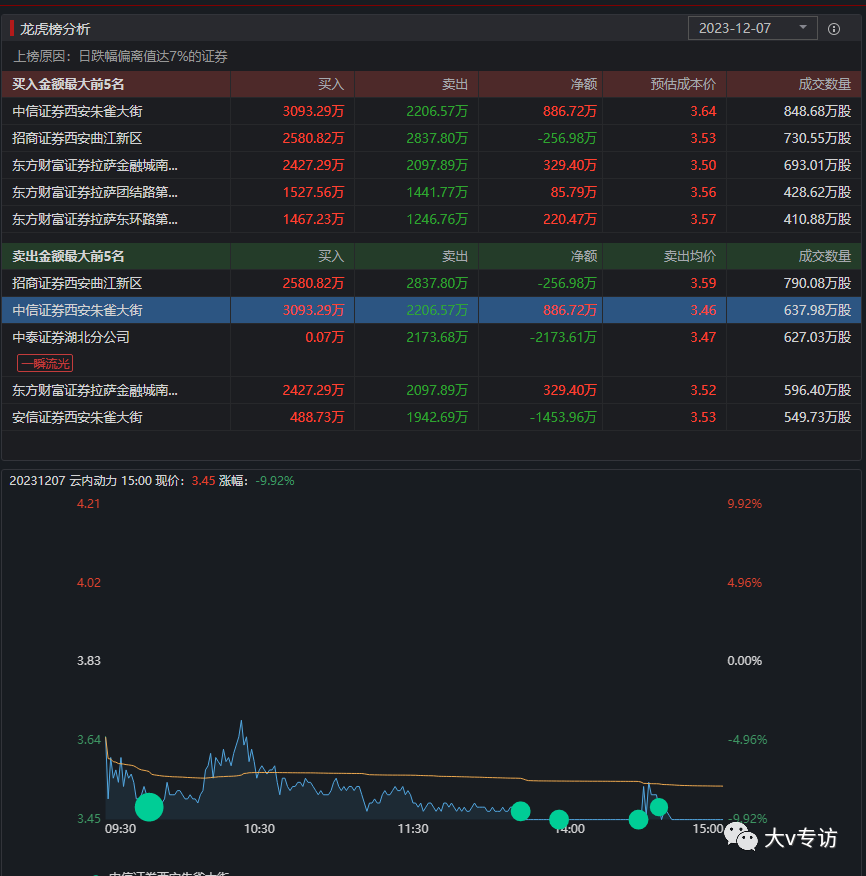
Task: Click the 4.02 price axis label
Action: 89,583
